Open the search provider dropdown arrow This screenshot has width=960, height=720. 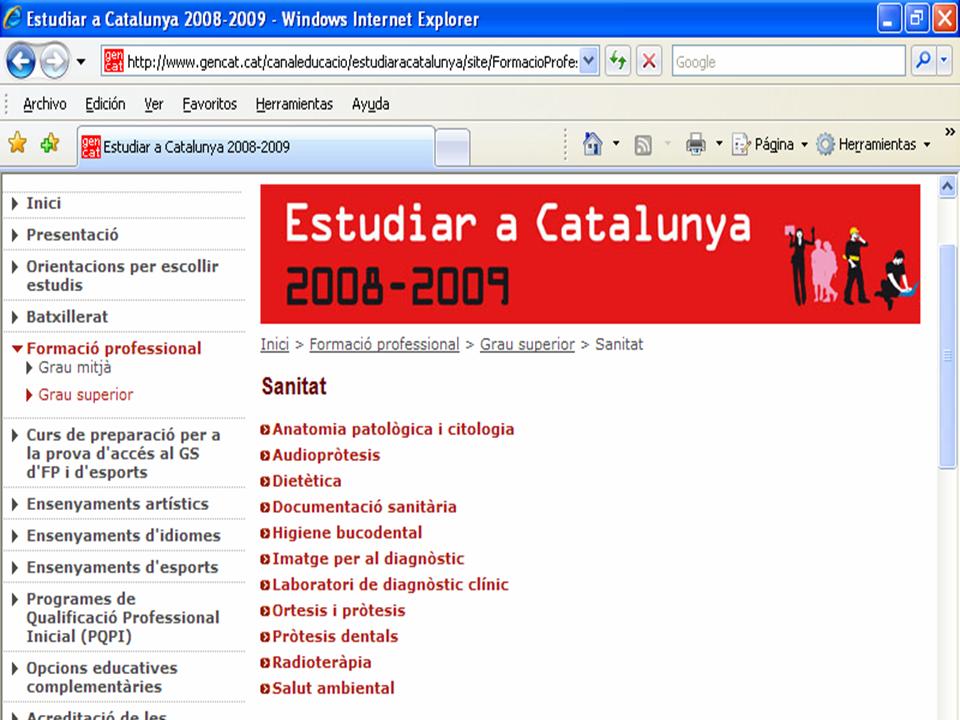(944, 61)
